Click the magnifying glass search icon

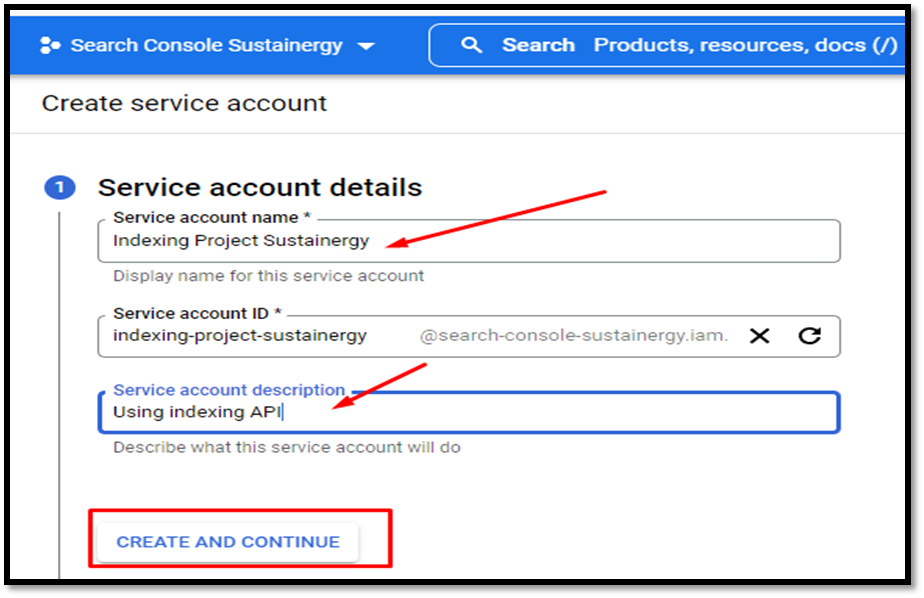(x=471, y=45)
